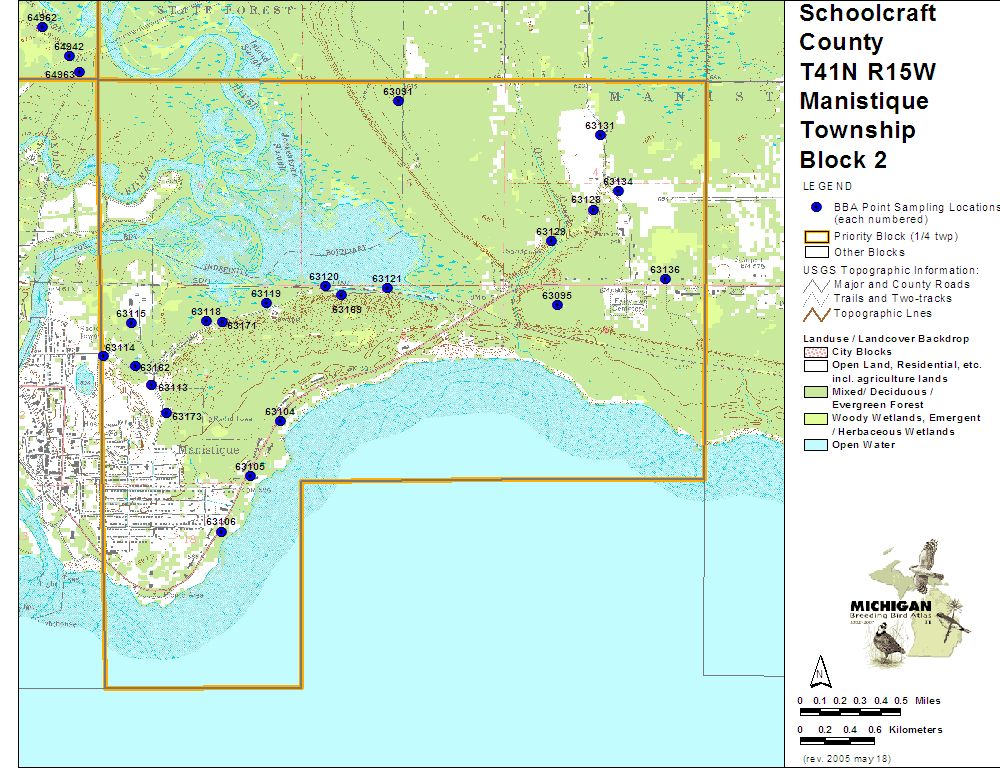Select sampling point 63131
Screen dimensions: 1000x768
(x=600, y=136)
